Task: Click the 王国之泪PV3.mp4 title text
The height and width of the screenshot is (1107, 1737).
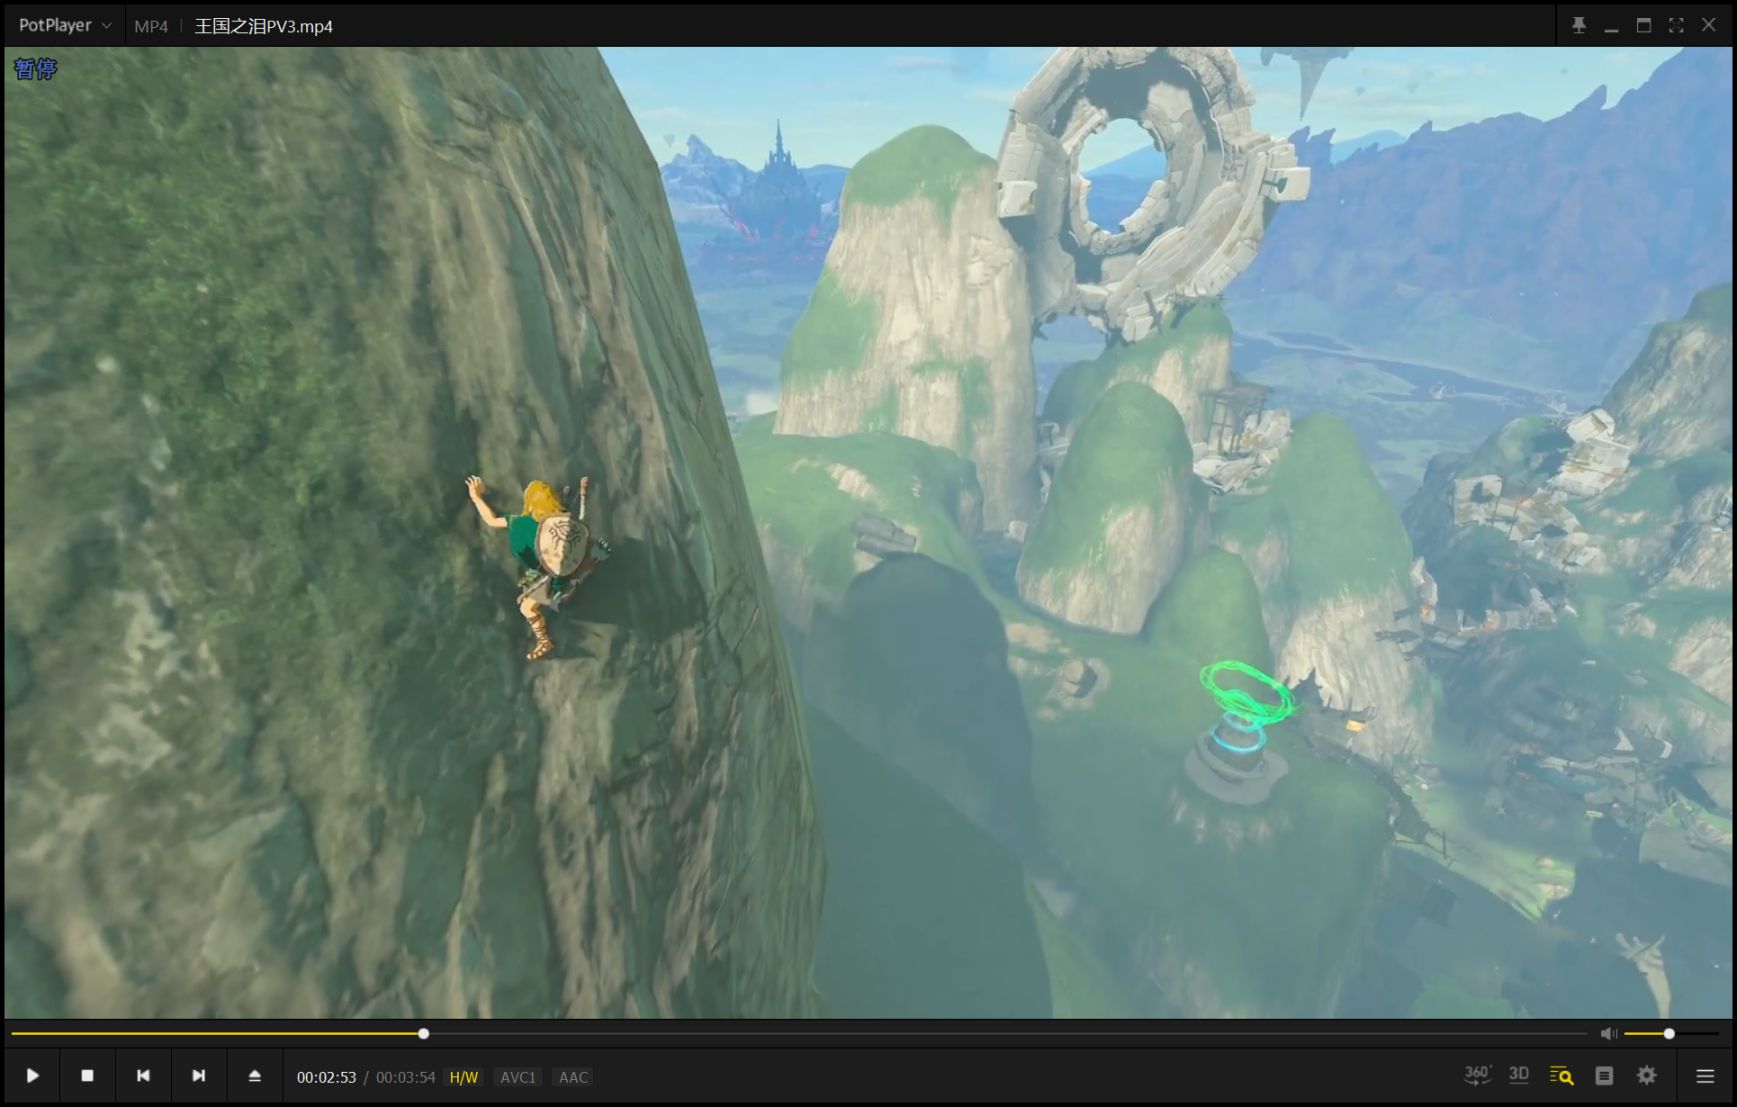Action: pos(263,26)
